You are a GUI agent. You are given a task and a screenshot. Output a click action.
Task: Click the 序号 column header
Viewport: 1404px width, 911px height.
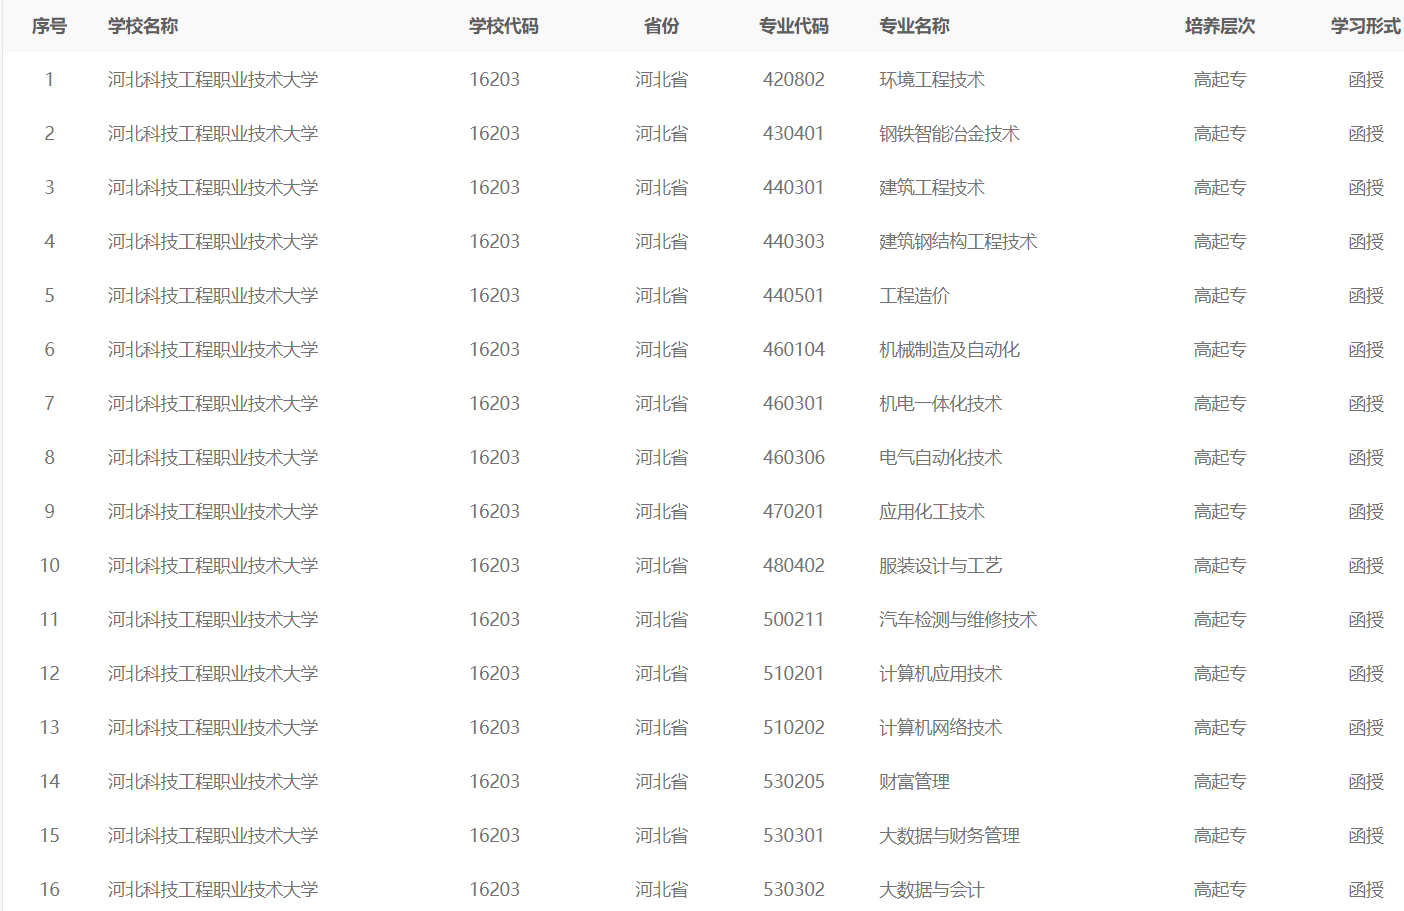49,26
